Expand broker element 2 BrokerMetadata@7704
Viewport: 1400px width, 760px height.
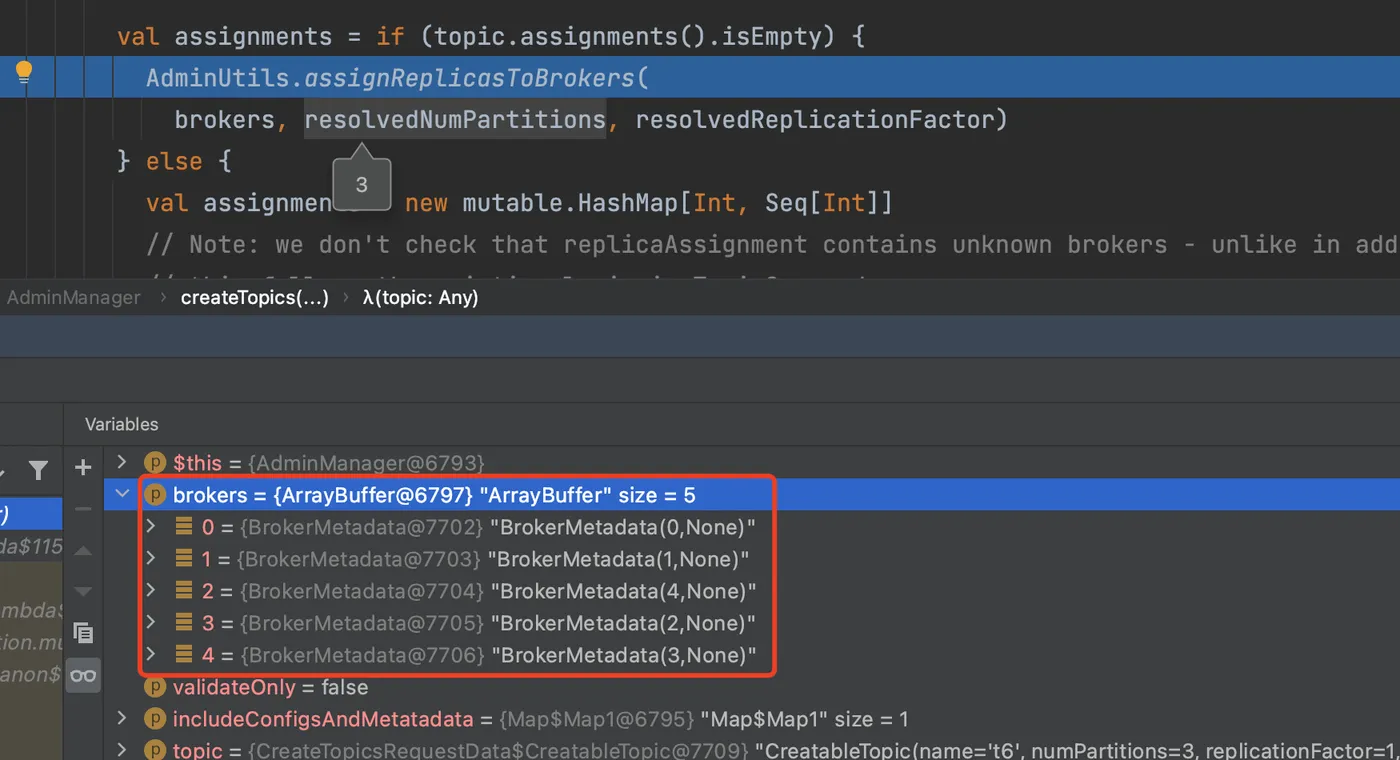pos(151,590)
